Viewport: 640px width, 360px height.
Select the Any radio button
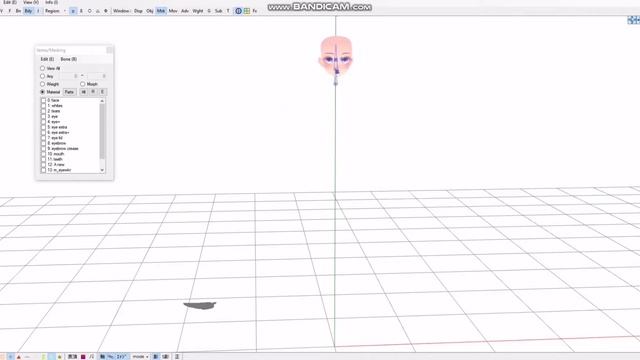point(42,76)
